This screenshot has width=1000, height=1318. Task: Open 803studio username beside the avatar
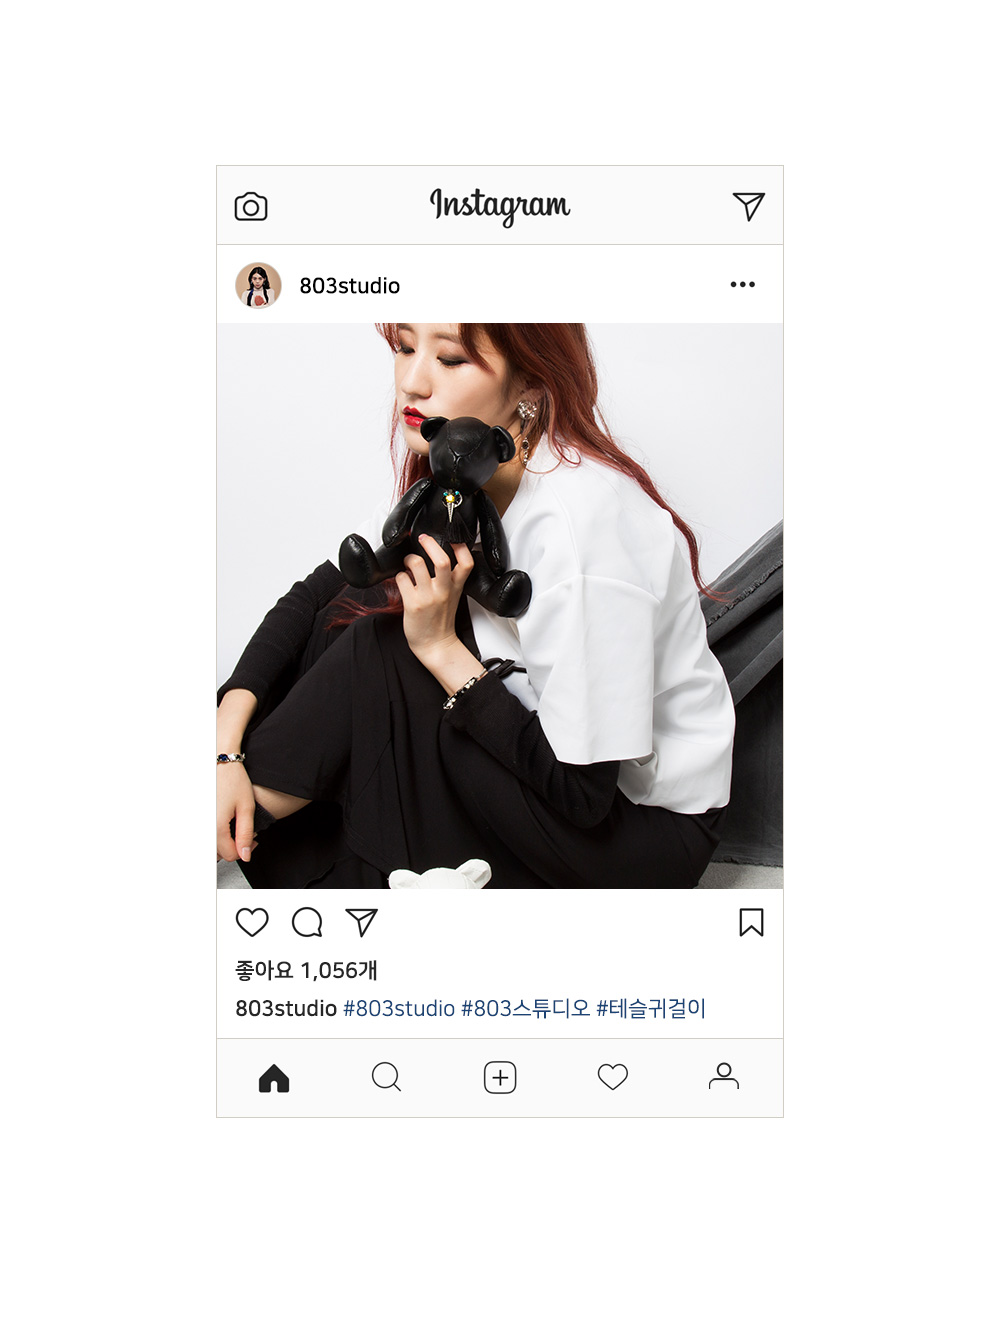(x=349, y=286)
